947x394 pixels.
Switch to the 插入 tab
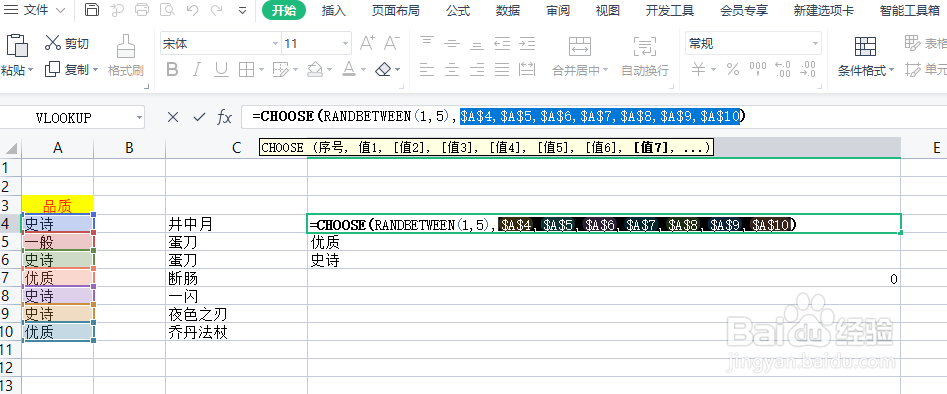(x=333, y=10)
